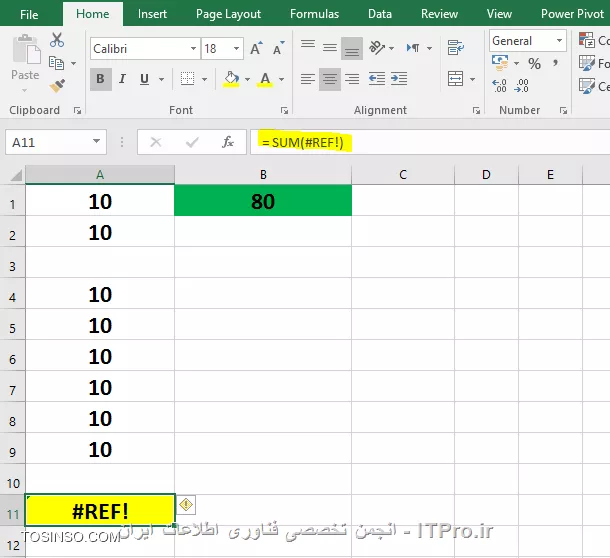This screenshot has width=610, height=558.
Task: Open Clipboard group dialog launcher
Action: point(77,111)
